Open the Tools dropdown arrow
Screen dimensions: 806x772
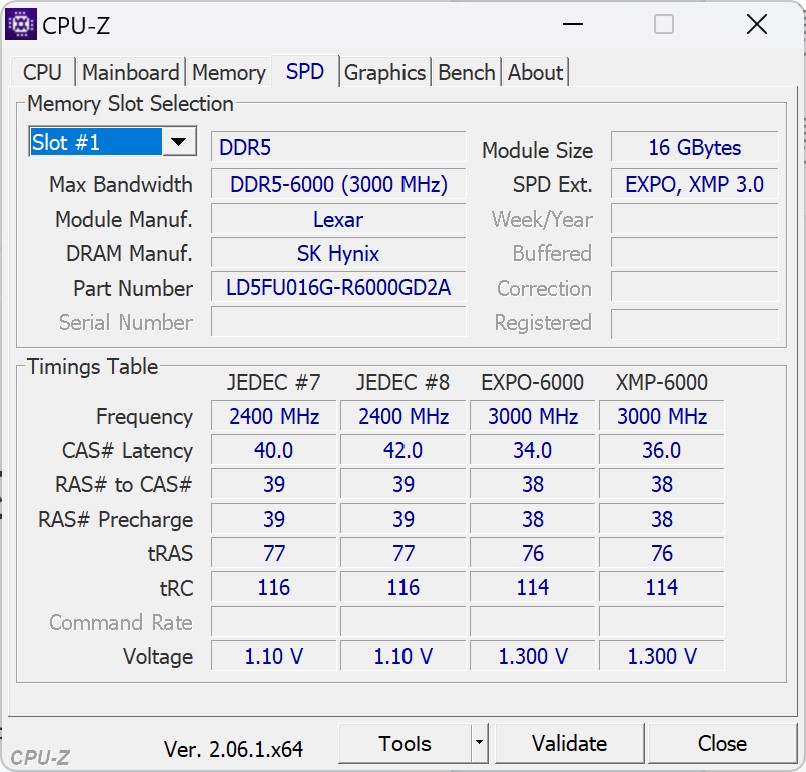click(479, 743)
